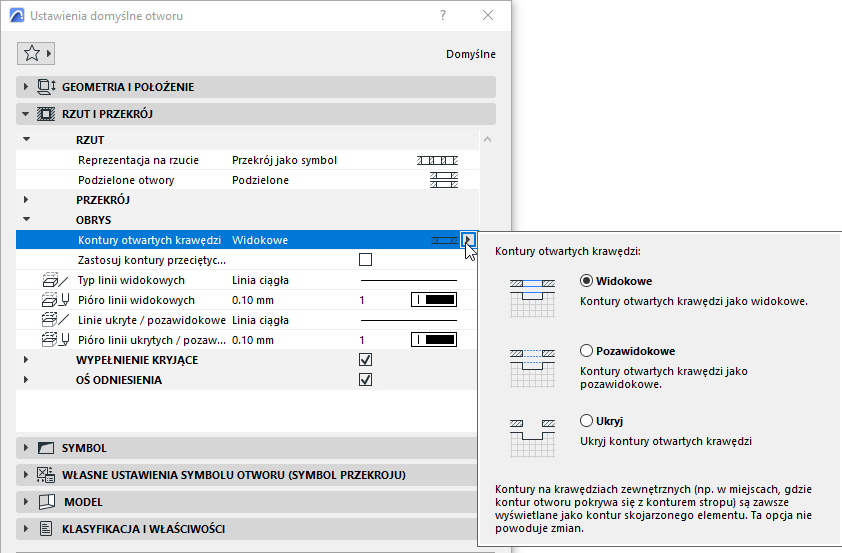Click the Podzielone otwory preview icon
The width and height of the screenshot is (842, 553).
tap(444, 180)
